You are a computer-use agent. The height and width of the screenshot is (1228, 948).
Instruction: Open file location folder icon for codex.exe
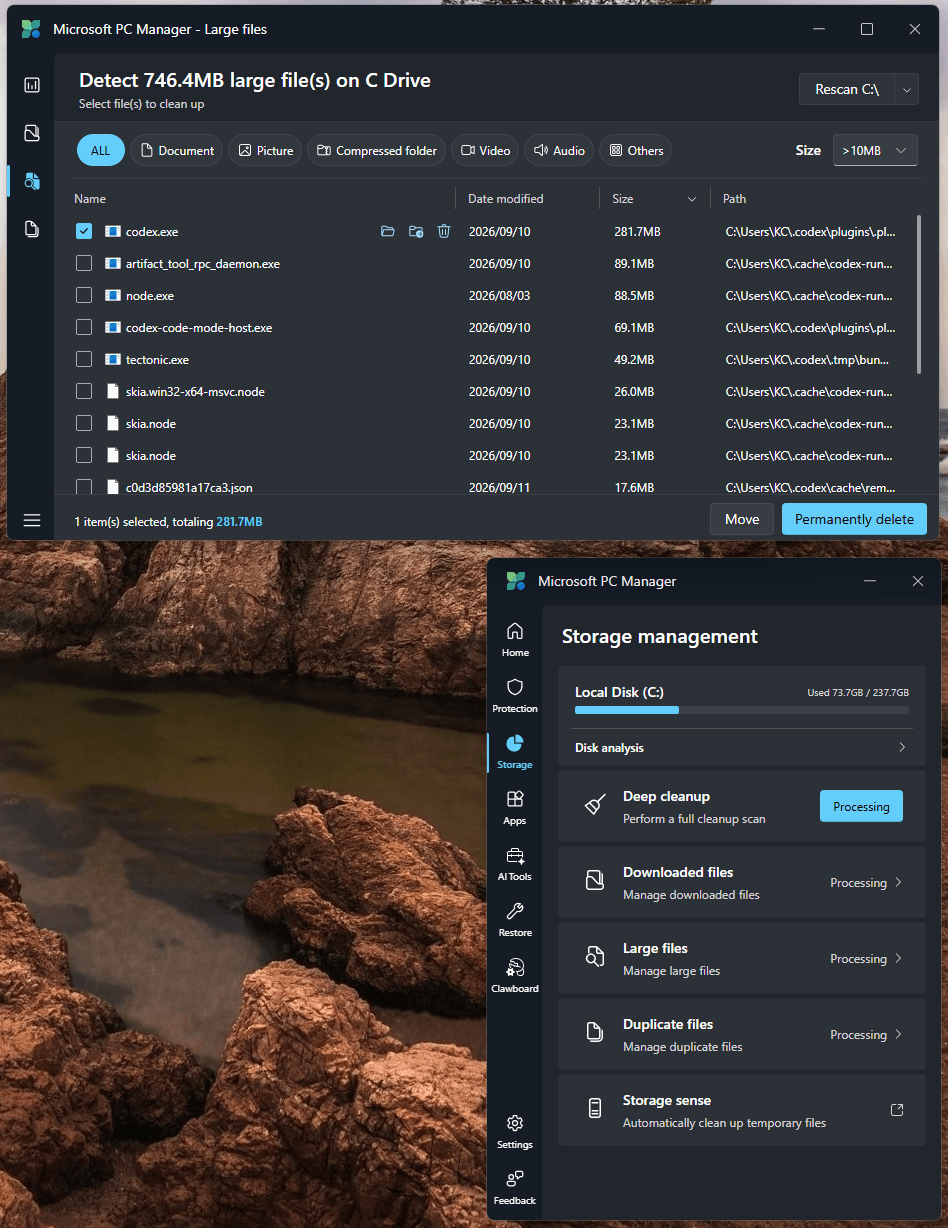coord(388,232)
